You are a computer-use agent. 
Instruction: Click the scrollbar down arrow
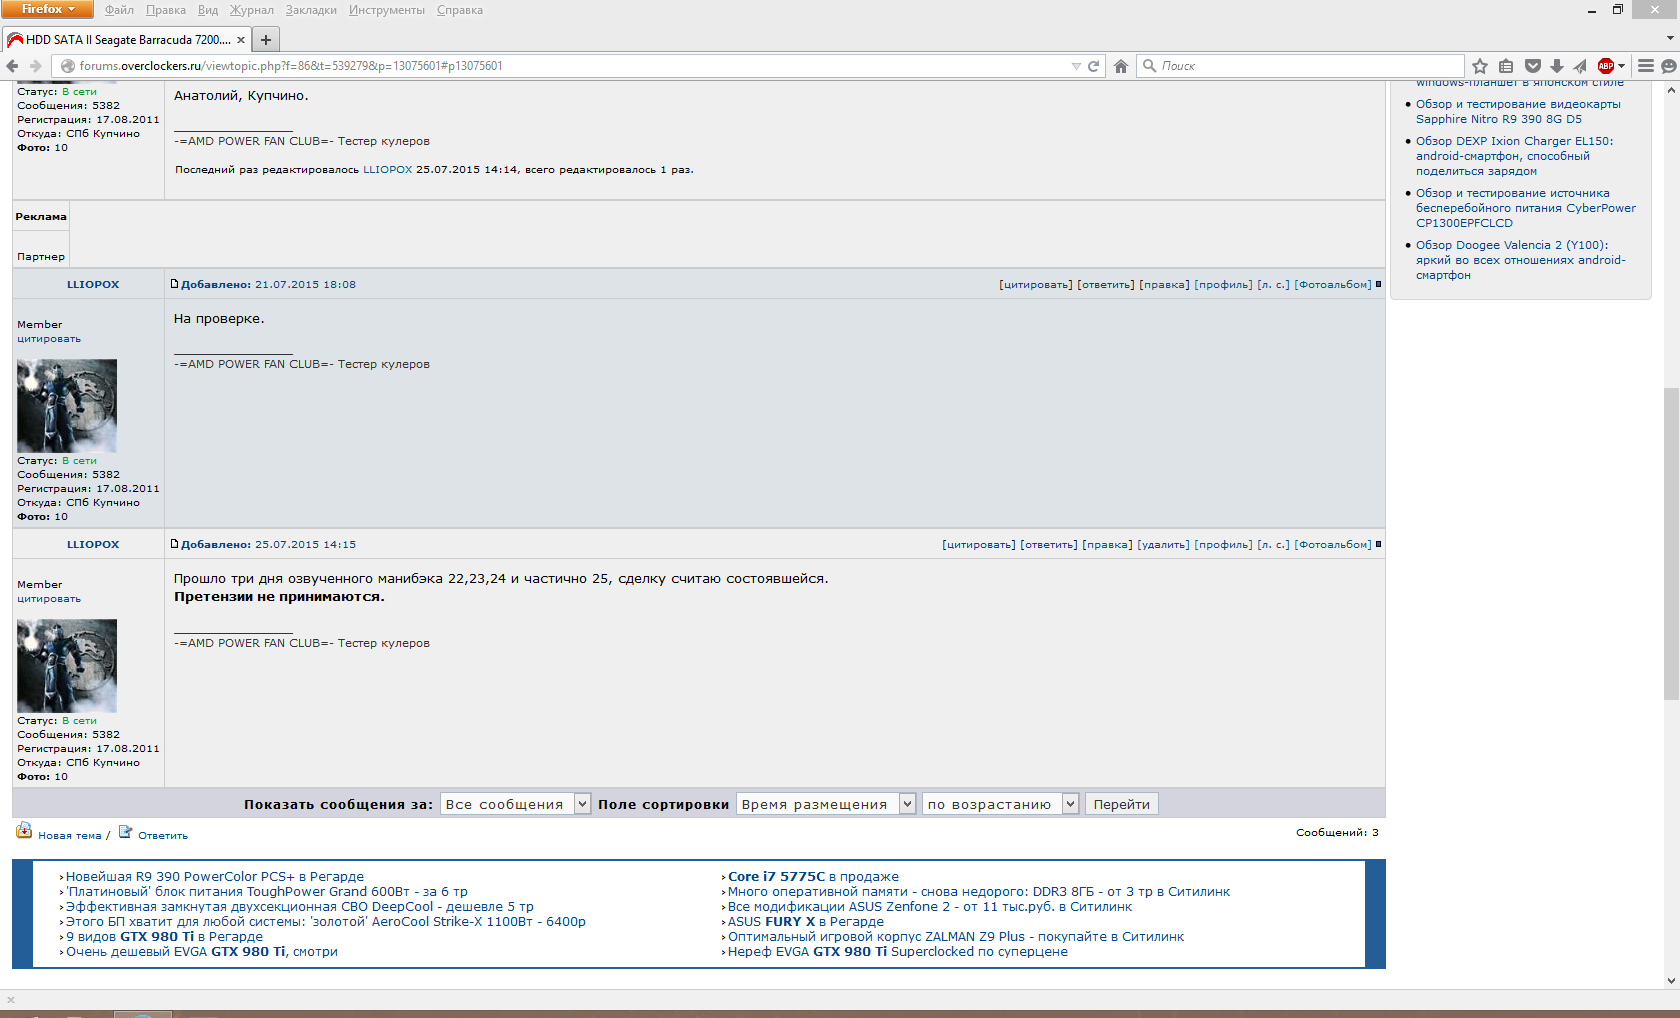[1671, 981]
